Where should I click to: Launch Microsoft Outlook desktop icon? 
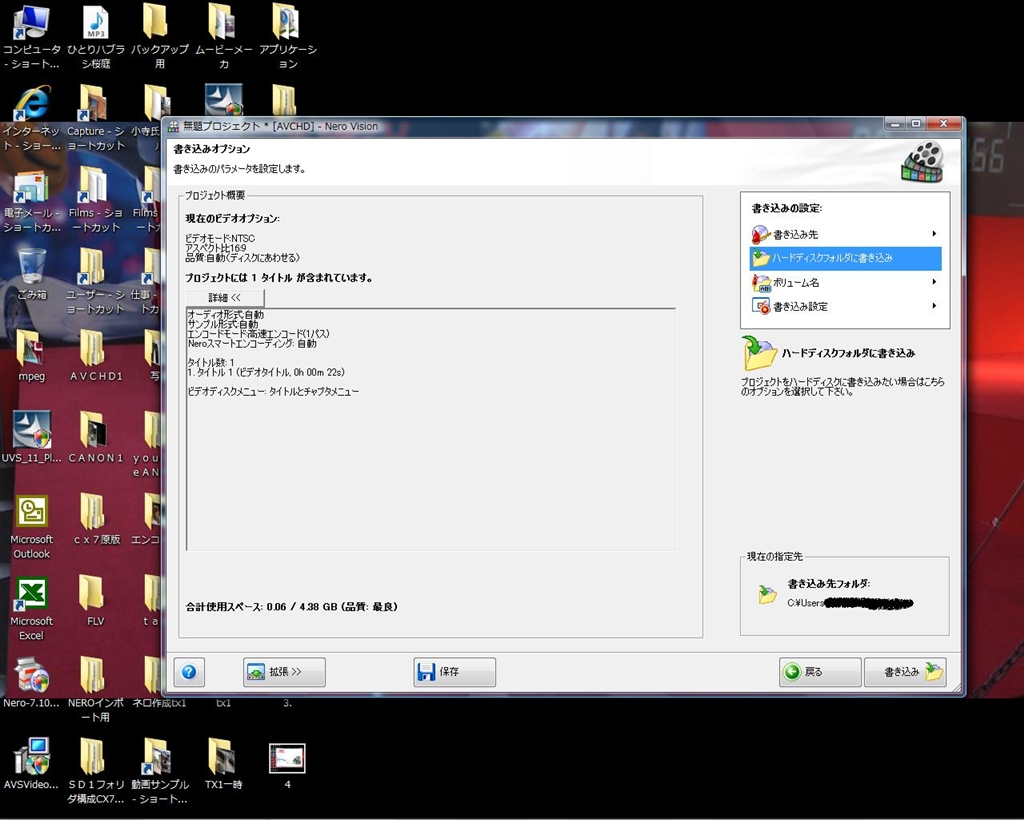[x=31, y=526]
